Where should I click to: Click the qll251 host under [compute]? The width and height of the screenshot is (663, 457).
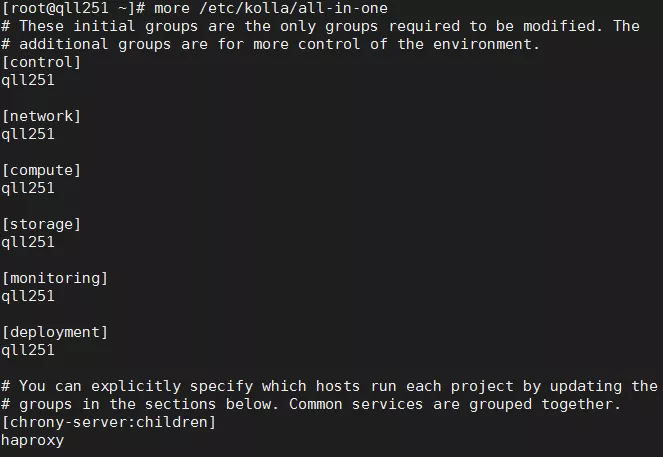[x=28, y=188]
